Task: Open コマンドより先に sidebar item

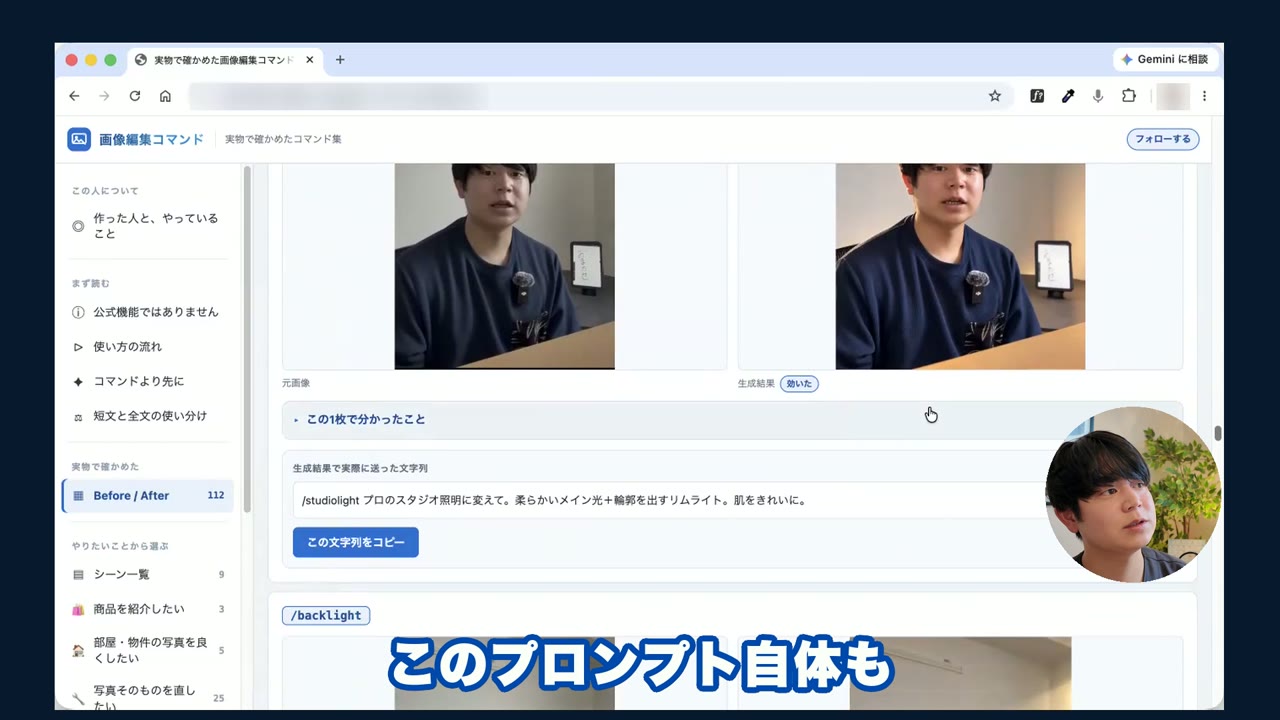Action: coord(146,382)
